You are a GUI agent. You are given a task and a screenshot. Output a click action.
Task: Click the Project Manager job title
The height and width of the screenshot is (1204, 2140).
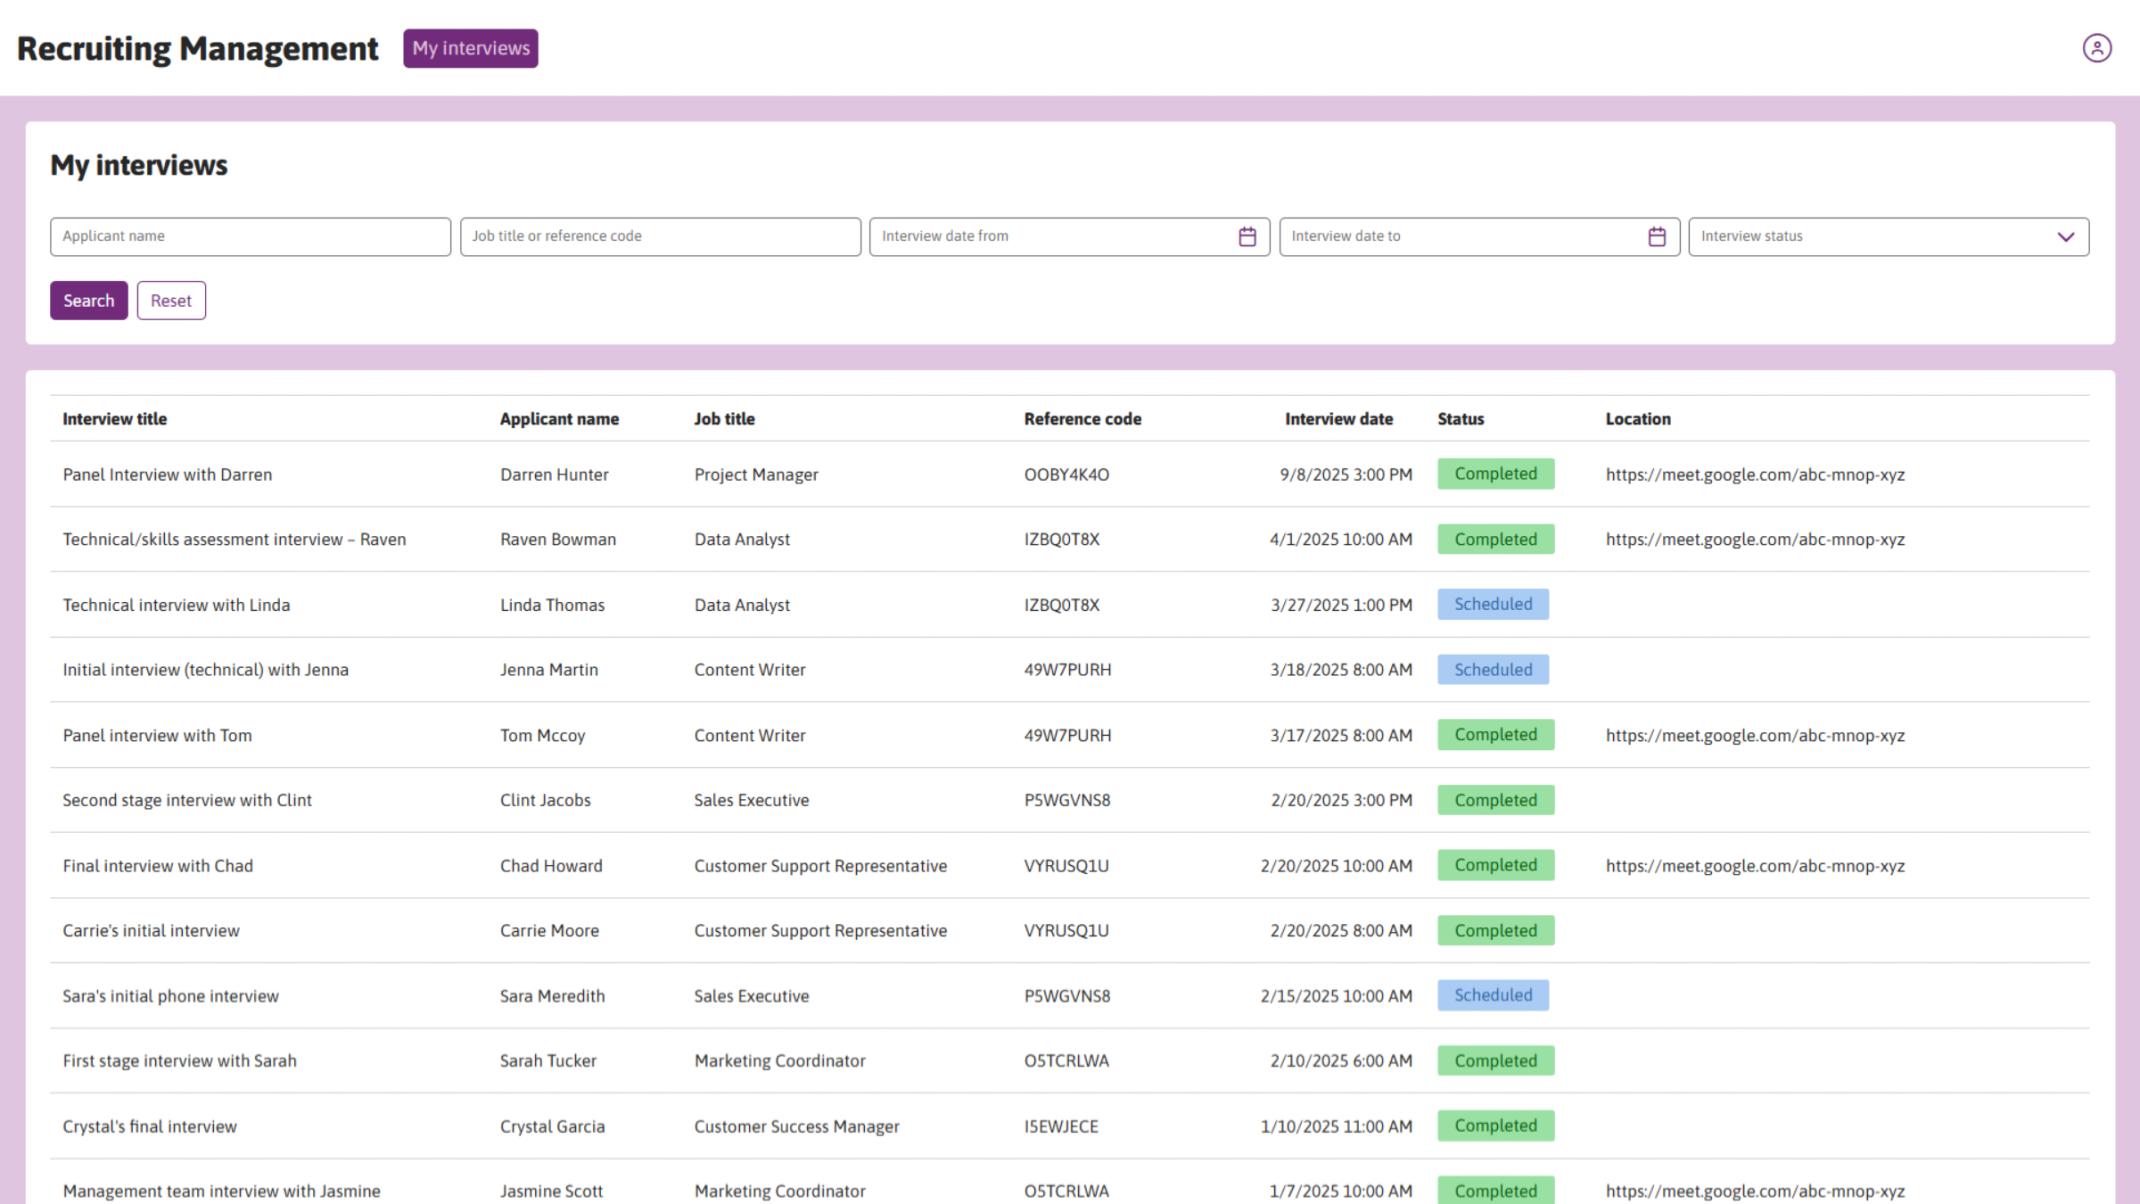(756, 475)
